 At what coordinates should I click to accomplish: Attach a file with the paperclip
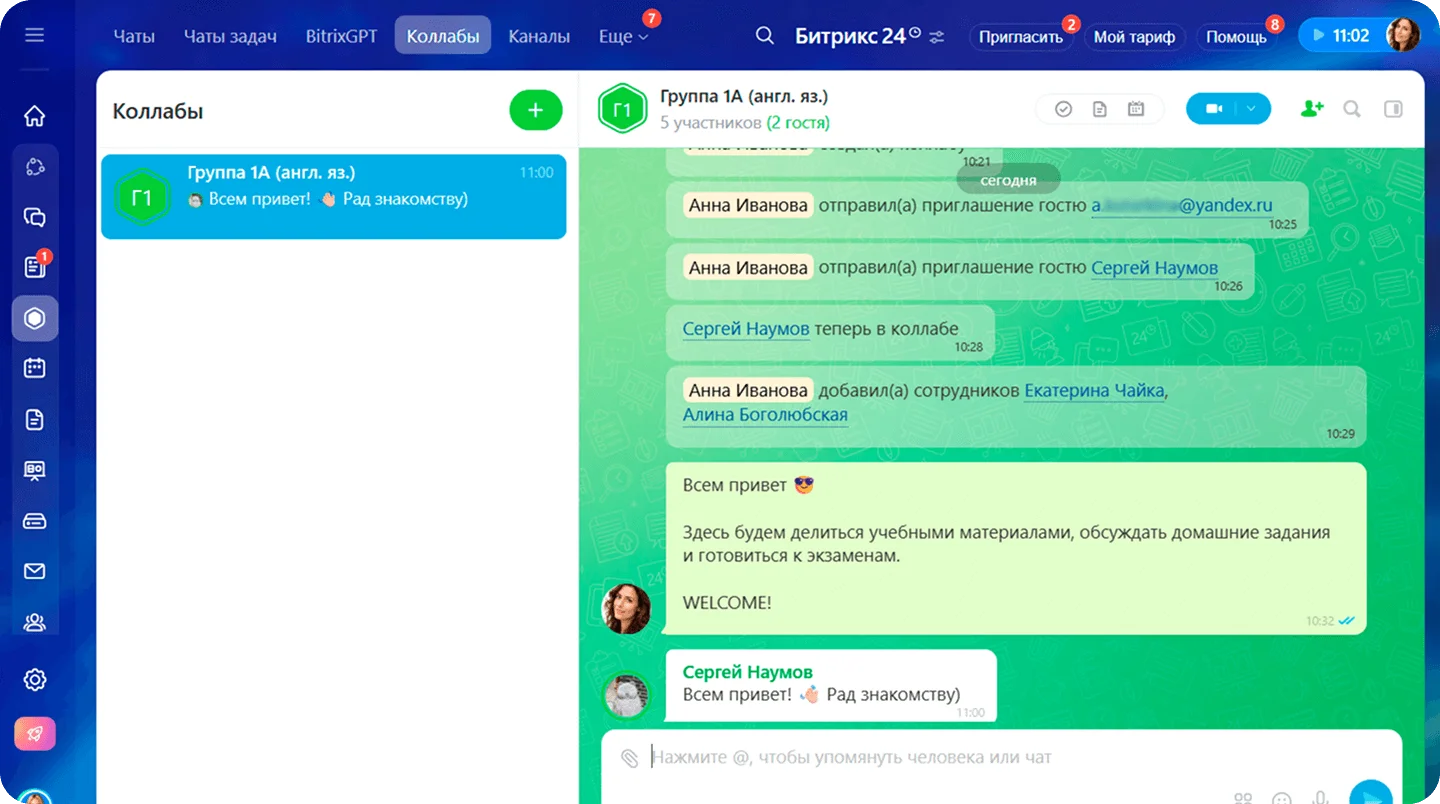[629, 758]
